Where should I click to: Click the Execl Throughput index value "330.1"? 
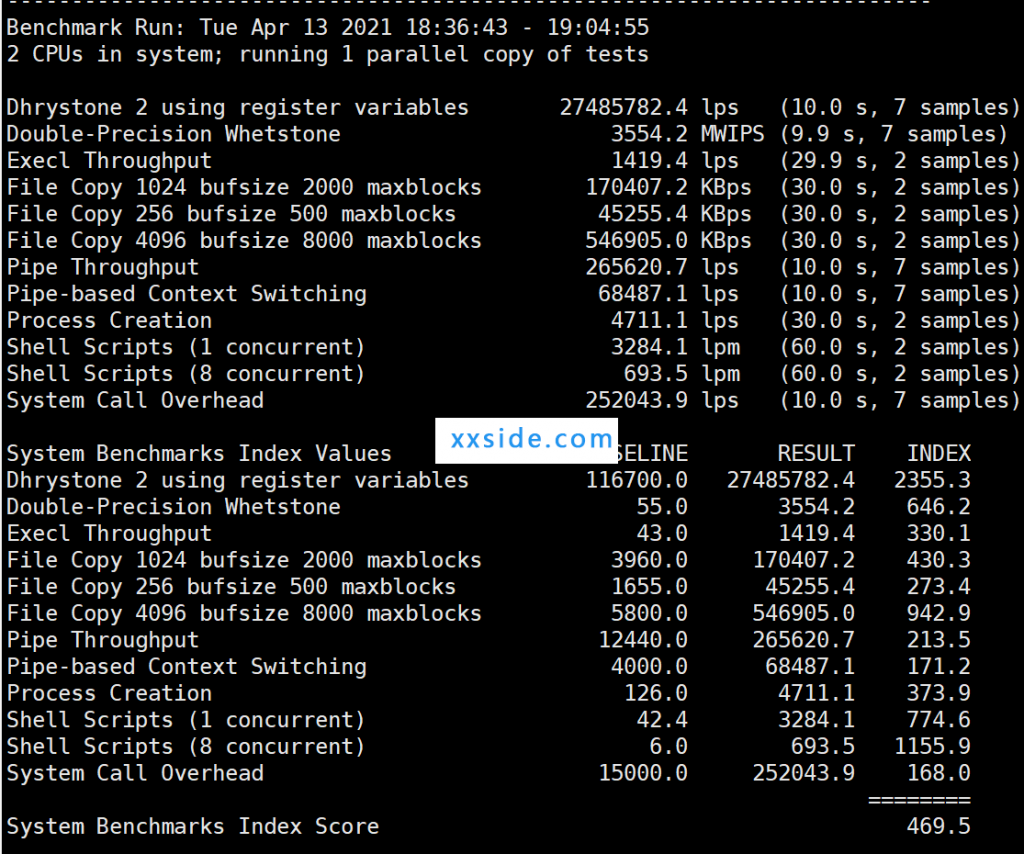tap(938, 533)
